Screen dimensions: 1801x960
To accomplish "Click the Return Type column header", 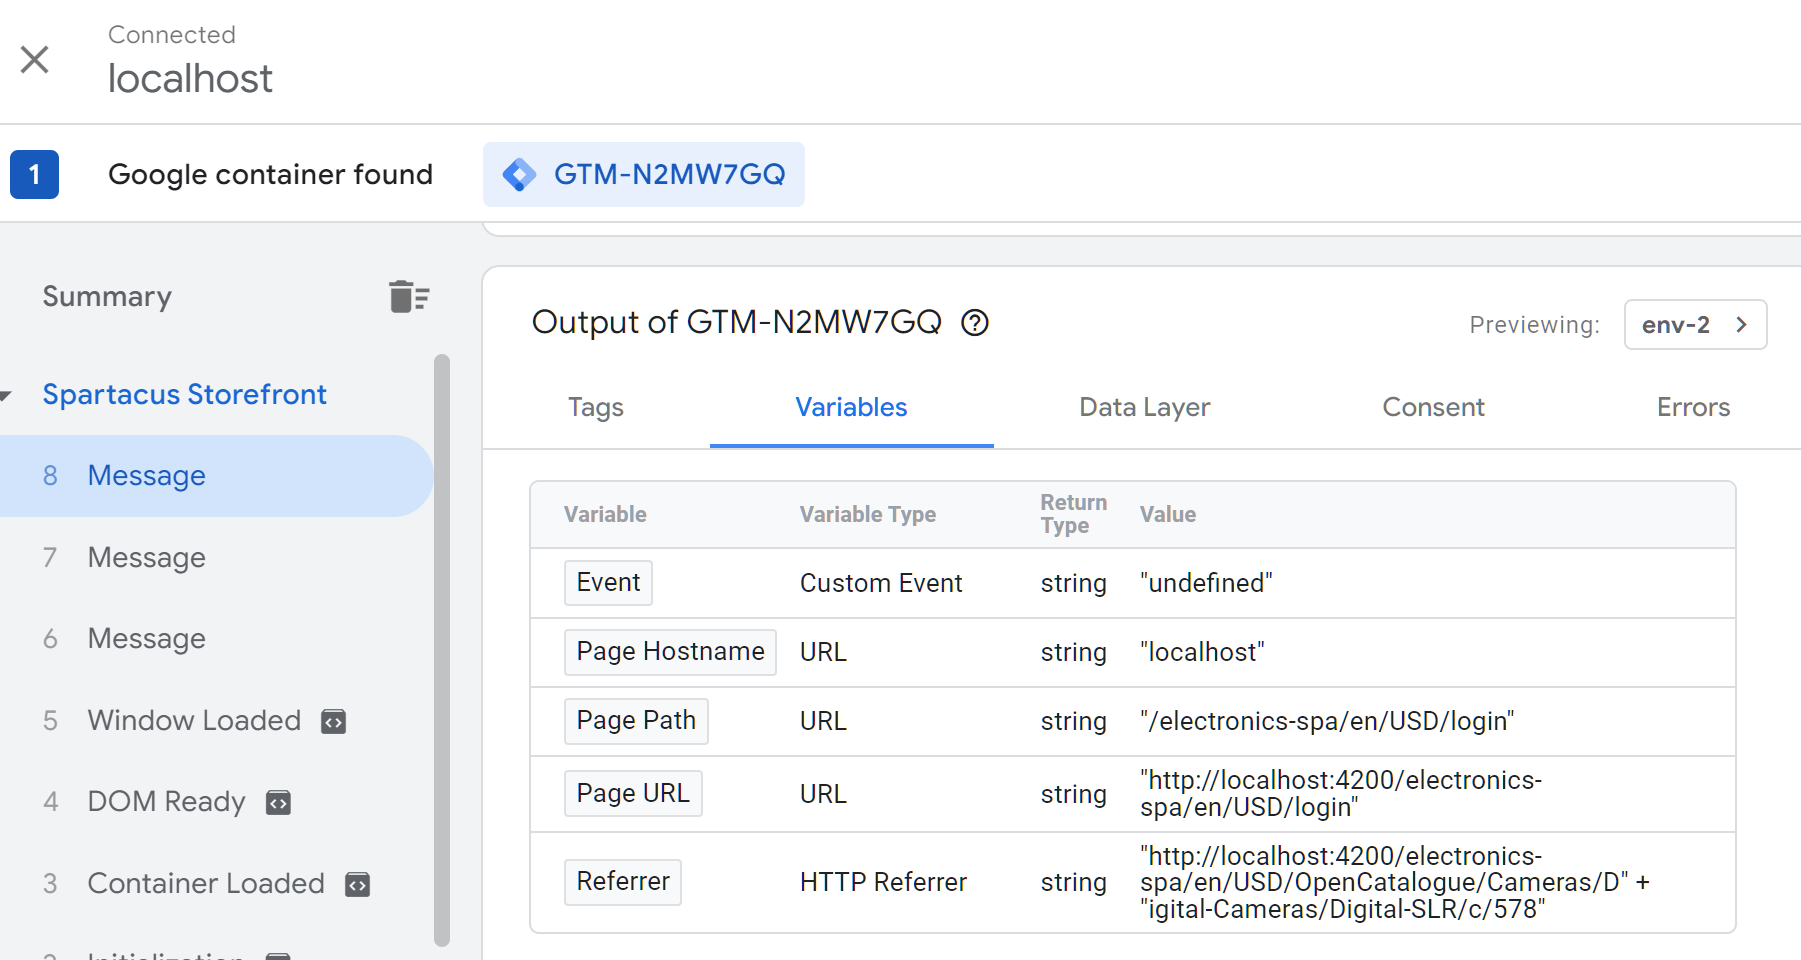I will (x=1073, y=514).
